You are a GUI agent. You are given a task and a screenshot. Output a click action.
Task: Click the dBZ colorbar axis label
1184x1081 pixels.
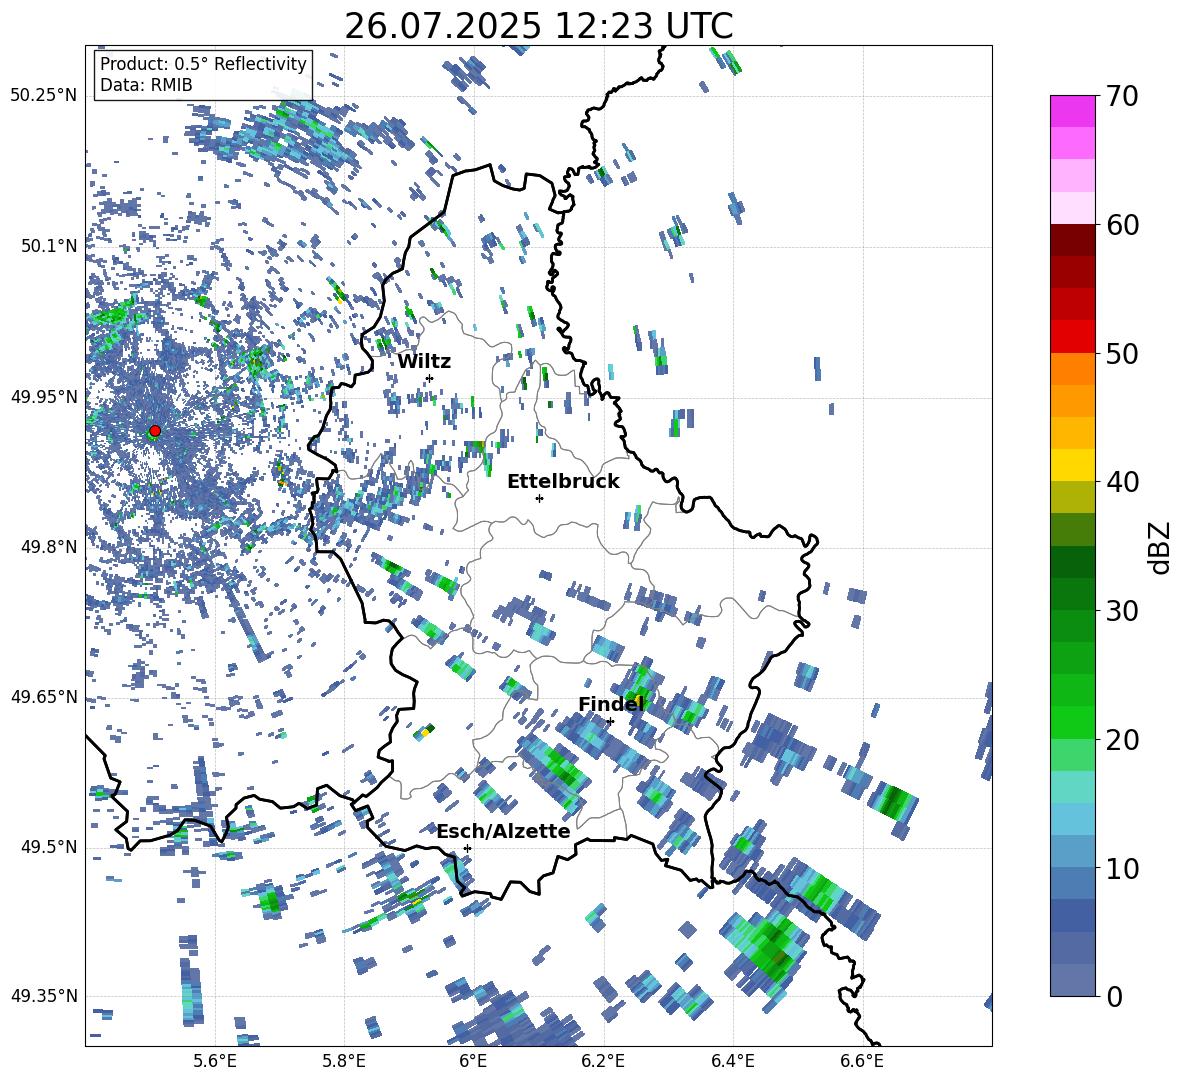click(x=1161, y=547)
